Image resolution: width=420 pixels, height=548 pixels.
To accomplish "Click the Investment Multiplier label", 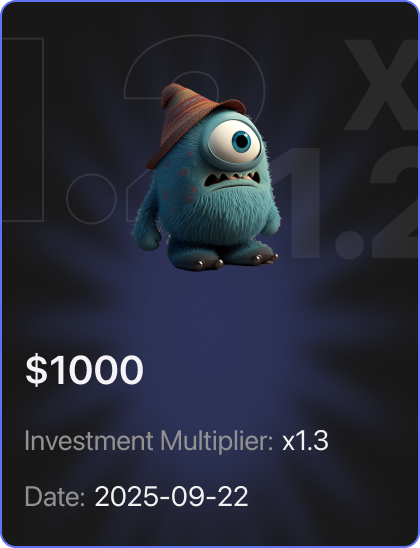I will pyautogui.click(x=149, y=441).
